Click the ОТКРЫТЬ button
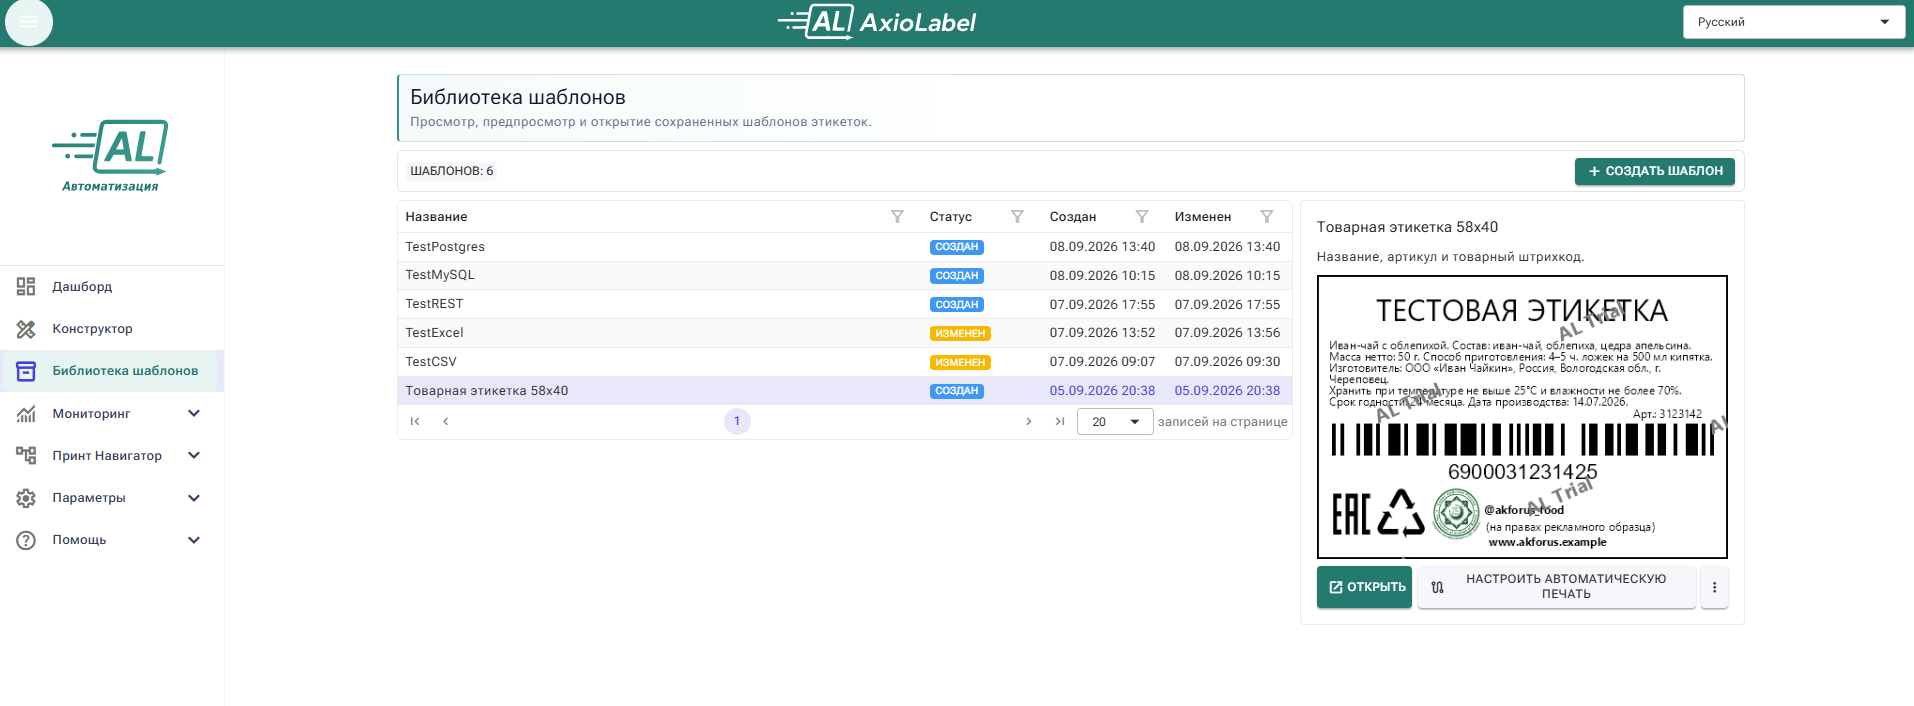The height and width of the screenshot is (706, 1914). tap(1364, 587)
